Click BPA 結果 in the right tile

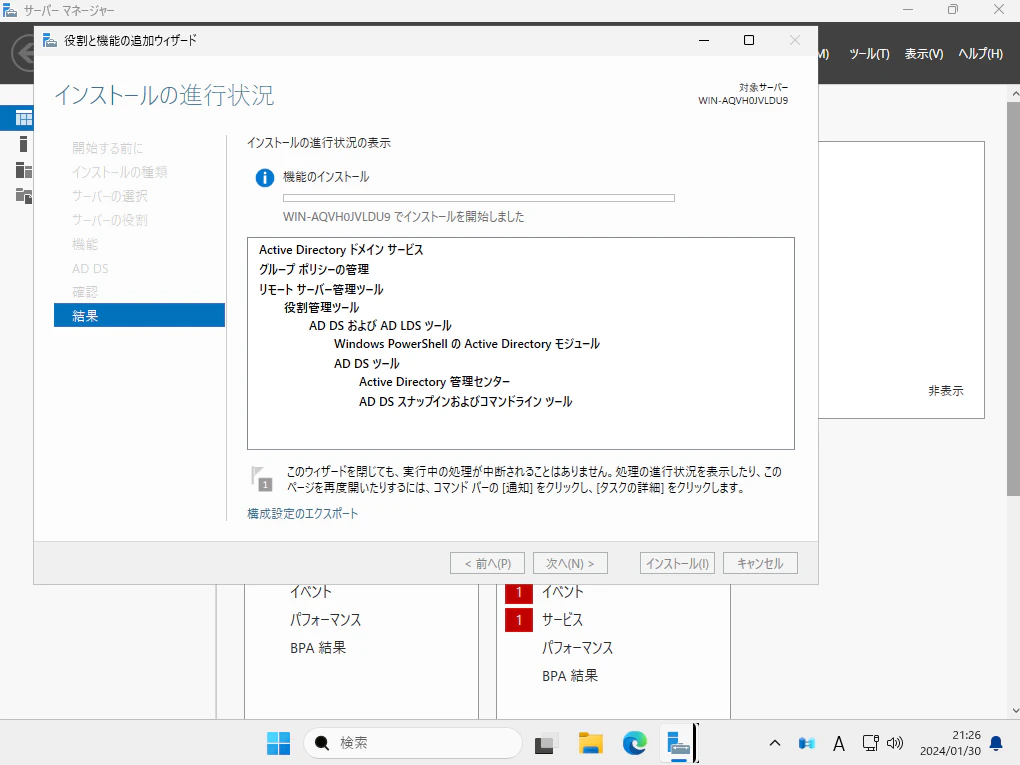point(569,676)
